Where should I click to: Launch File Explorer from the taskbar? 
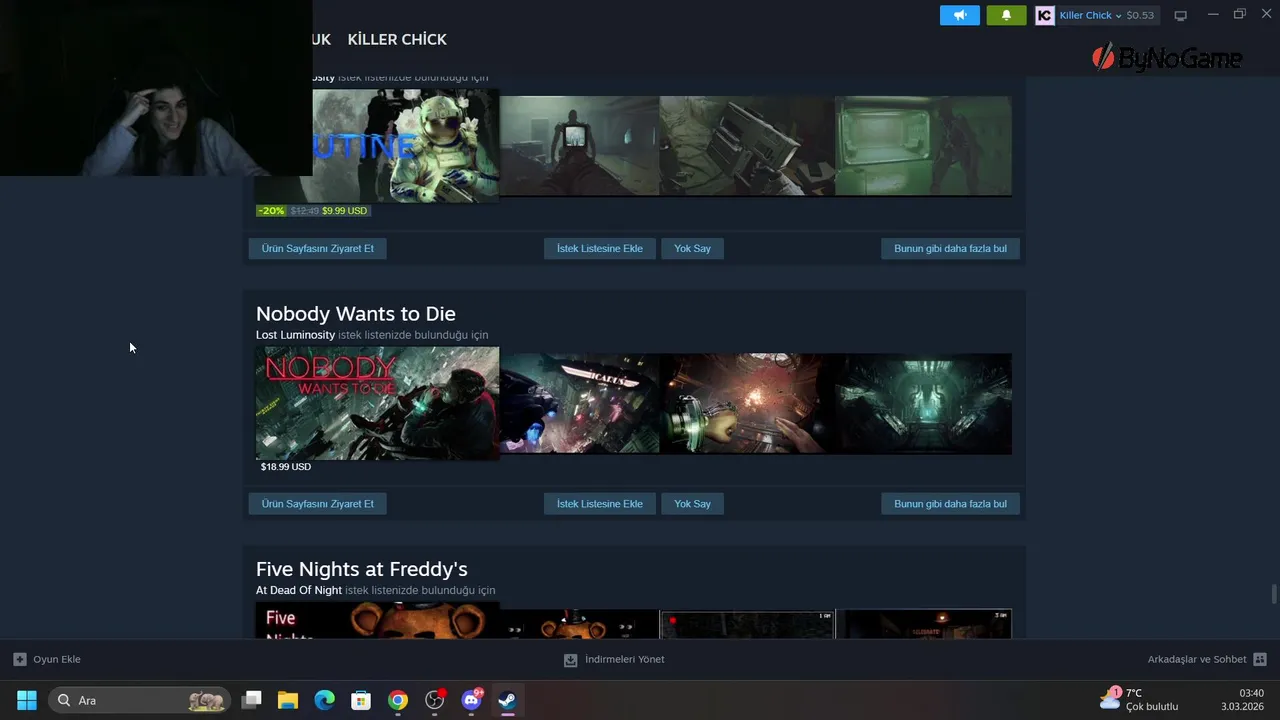pos(288,700)
